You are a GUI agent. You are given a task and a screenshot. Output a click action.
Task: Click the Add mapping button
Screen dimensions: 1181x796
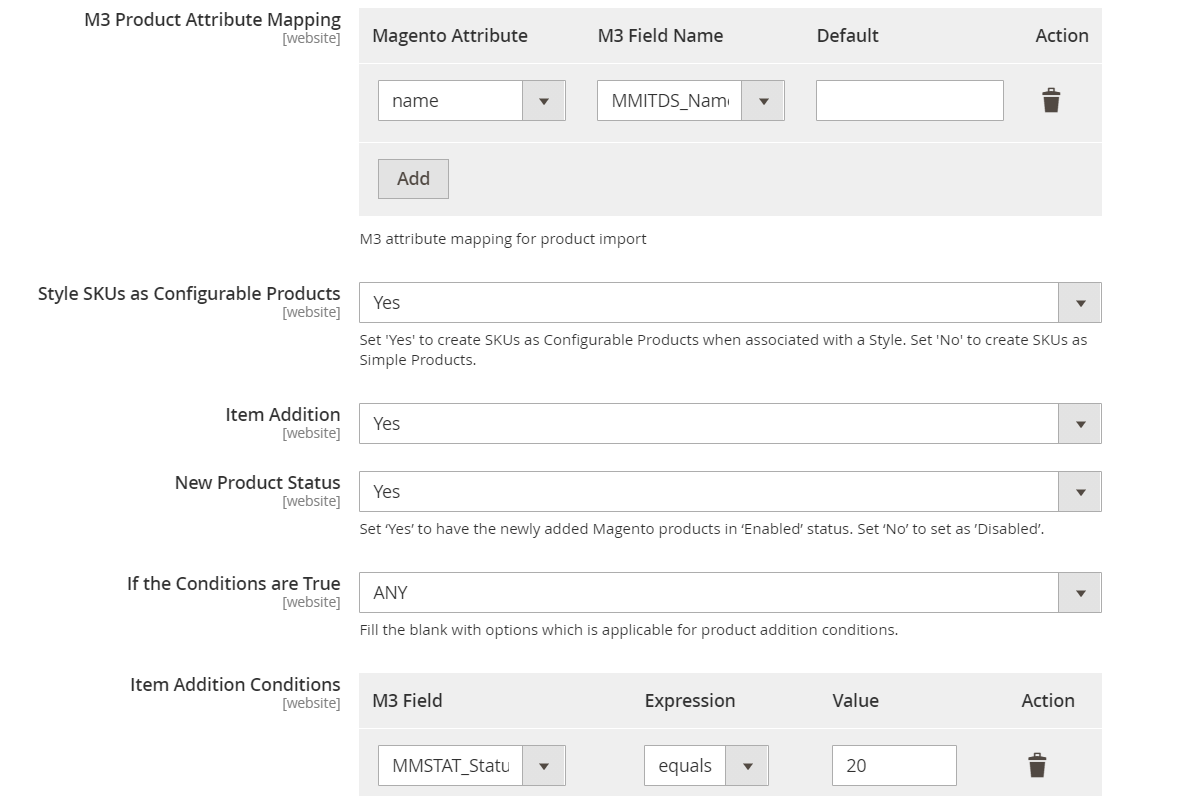[x=413, y=179]
